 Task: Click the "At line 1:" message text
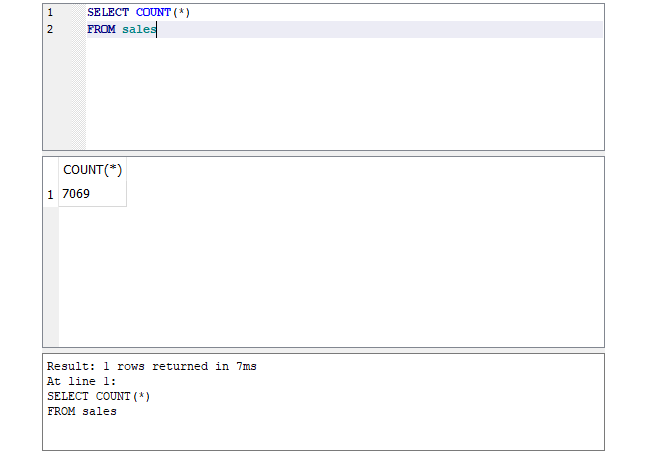[x=82, y=382]
